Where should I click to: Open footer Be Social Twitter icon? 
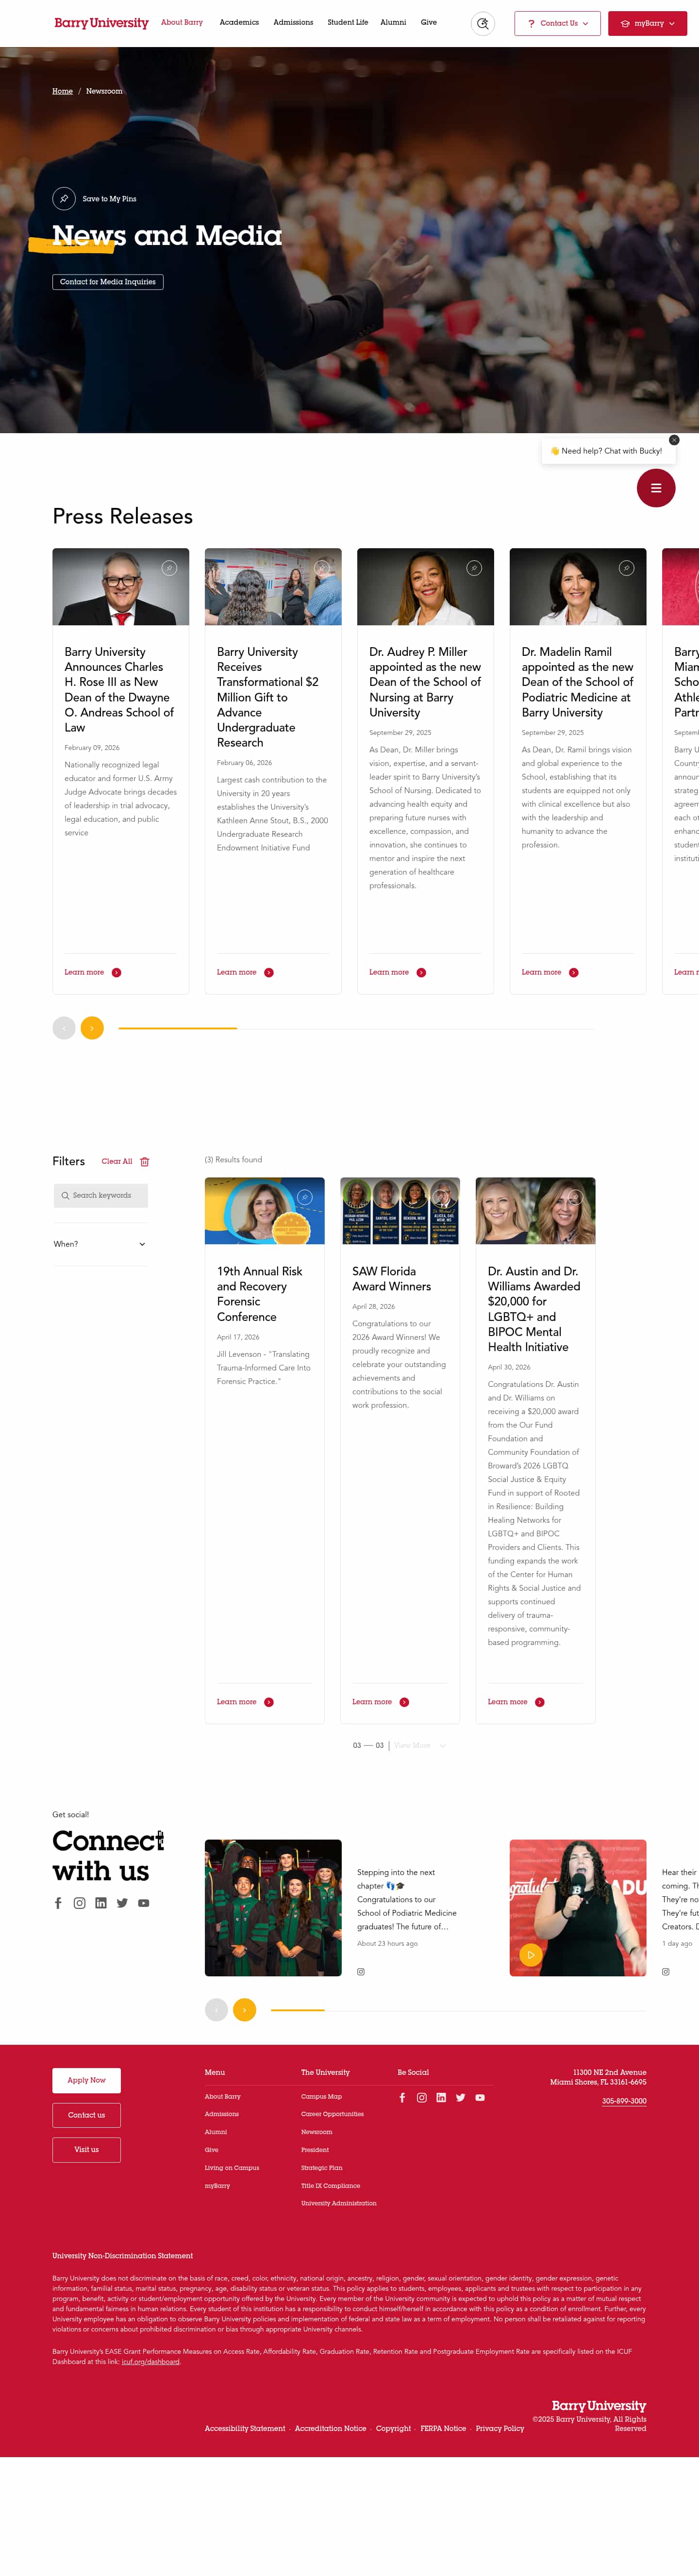pyautogui.click(x=461, y=2098)
